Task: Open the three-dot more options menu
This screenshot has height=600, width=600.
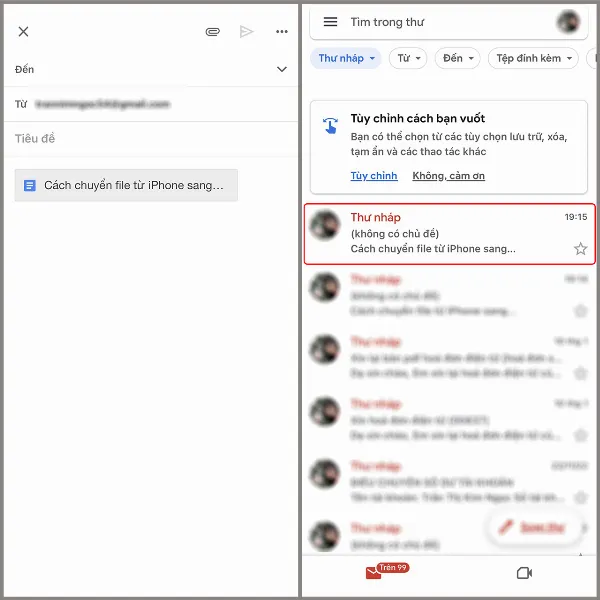Action: pyautogui.click(x=282, y=31)
